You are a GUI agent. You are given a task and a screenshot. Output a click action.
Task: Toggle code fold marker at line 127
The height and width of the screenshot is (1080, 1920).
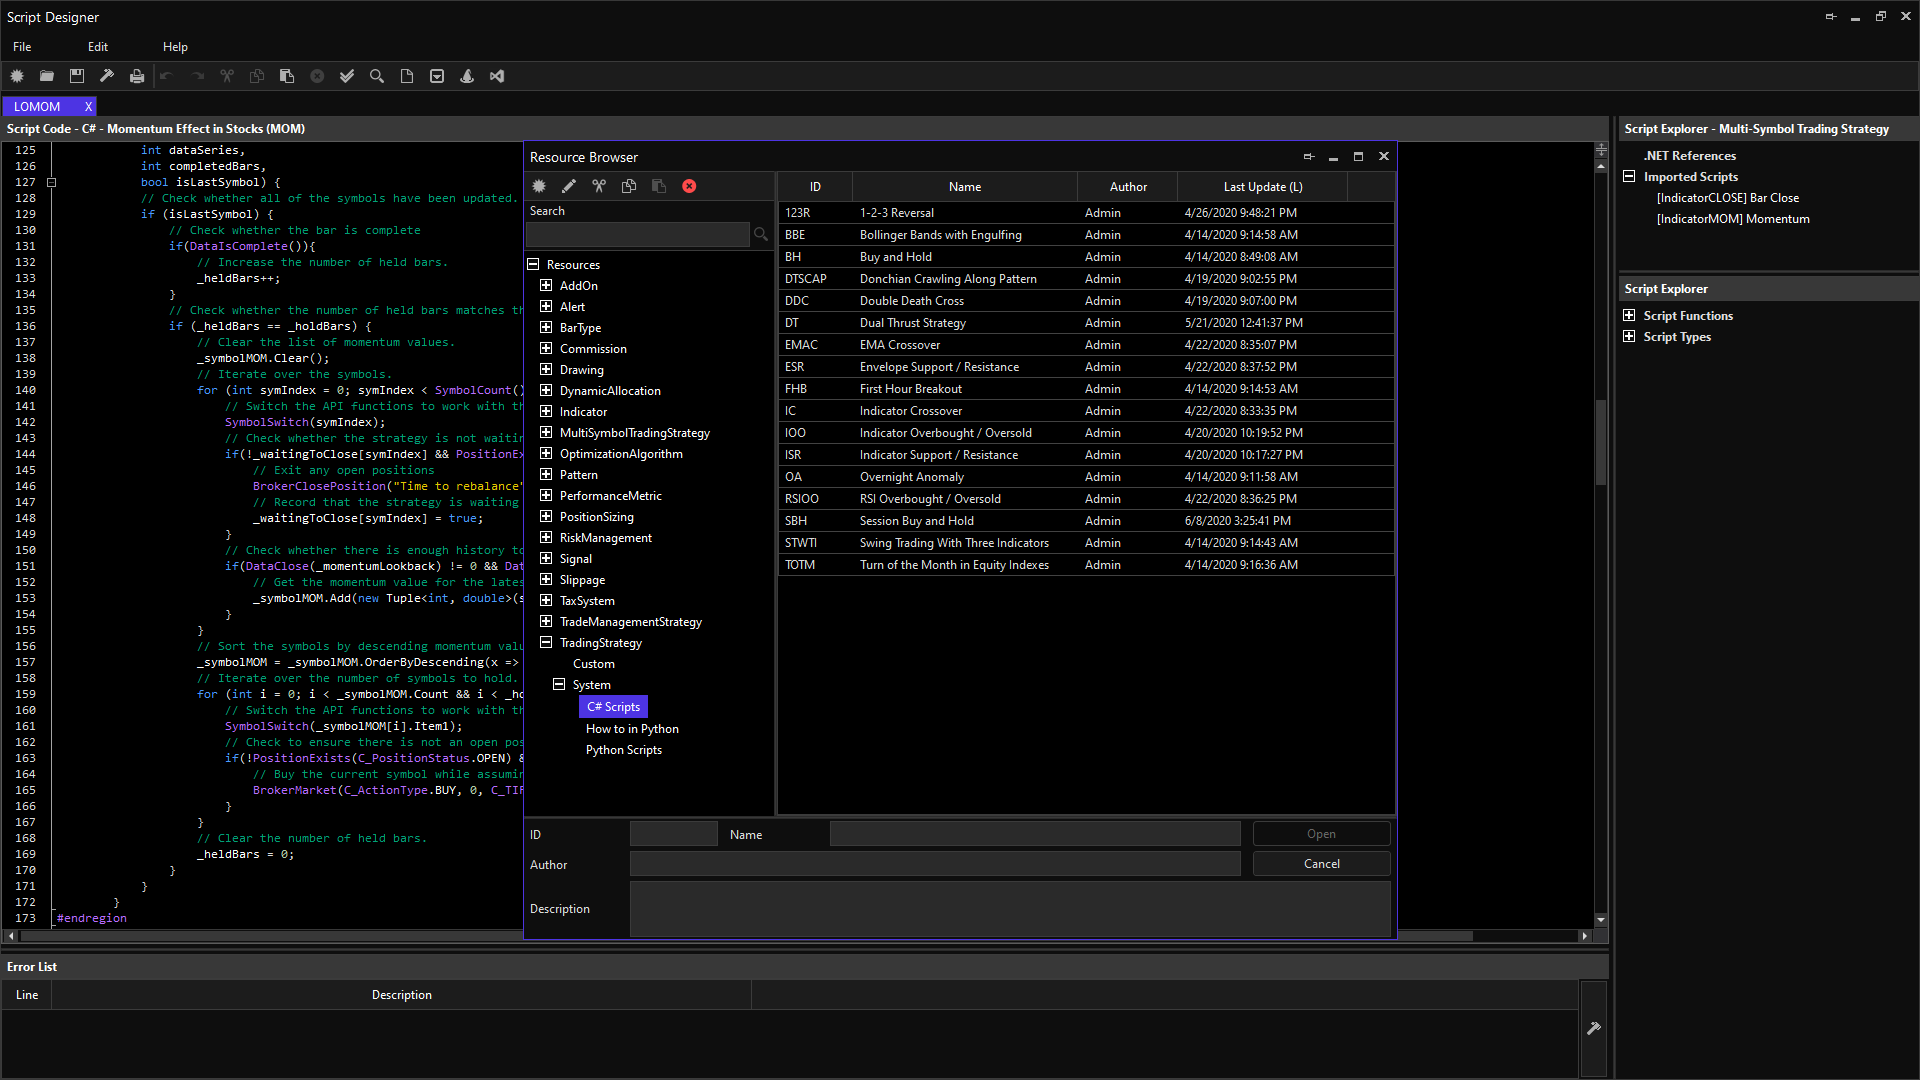51,182
